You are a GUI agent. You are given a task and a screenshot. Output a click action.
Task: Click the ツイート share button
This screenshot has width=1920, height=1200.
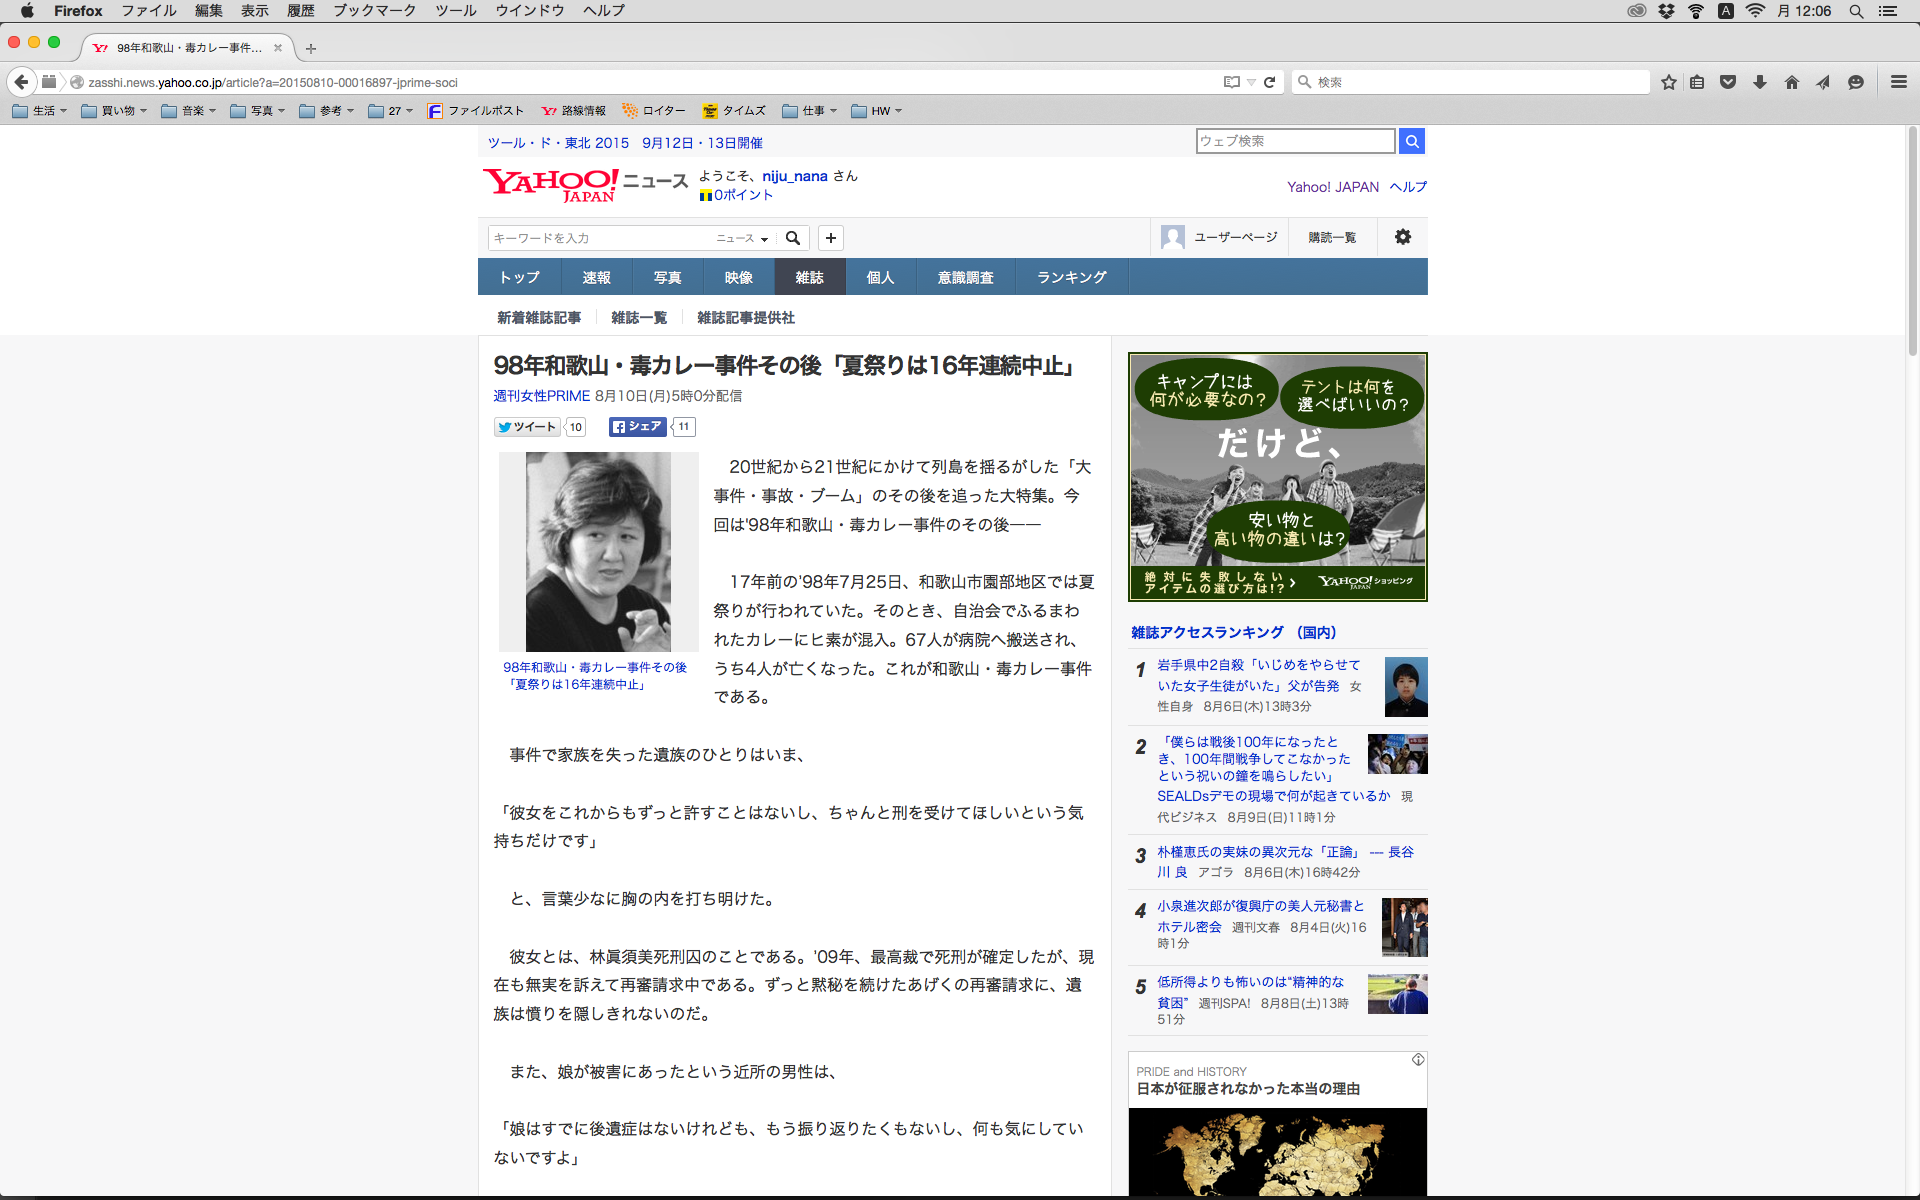[527, 427]
